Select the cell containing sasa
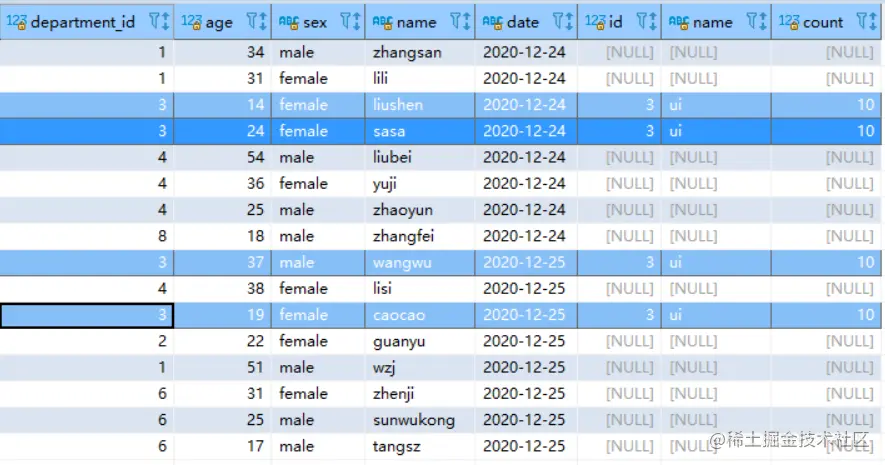 click(420, 131)
